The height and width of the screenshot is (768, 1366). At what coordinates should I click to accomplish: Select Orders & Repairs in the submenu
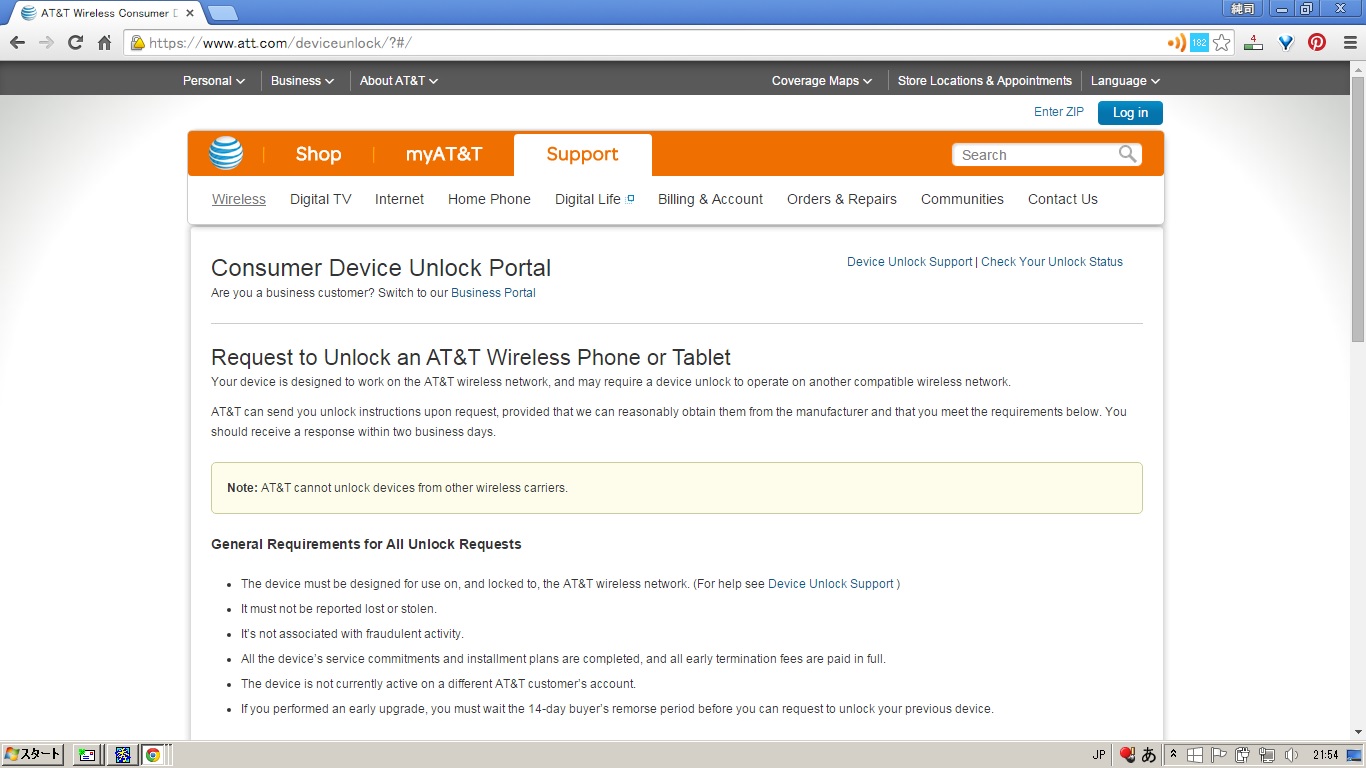842,199
